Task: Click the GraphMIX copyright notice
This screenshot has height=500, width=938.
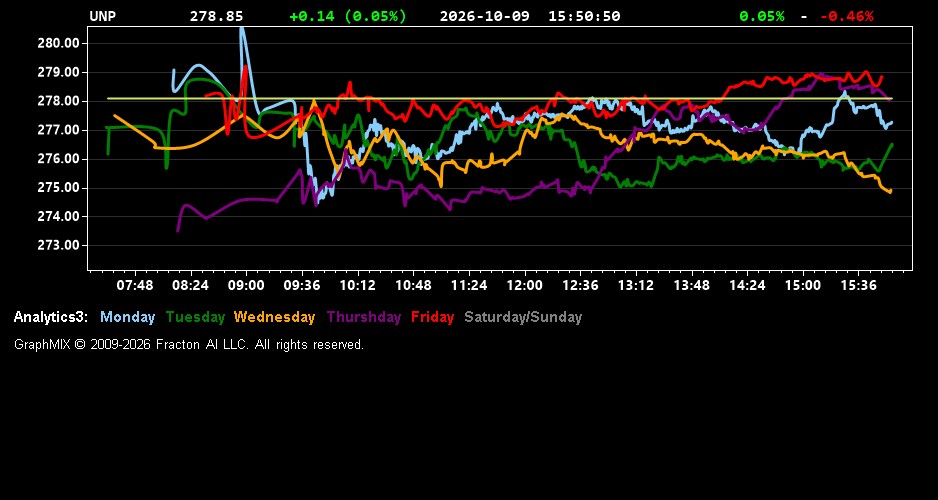Action: pyautogui.click(x=189, y=344)
